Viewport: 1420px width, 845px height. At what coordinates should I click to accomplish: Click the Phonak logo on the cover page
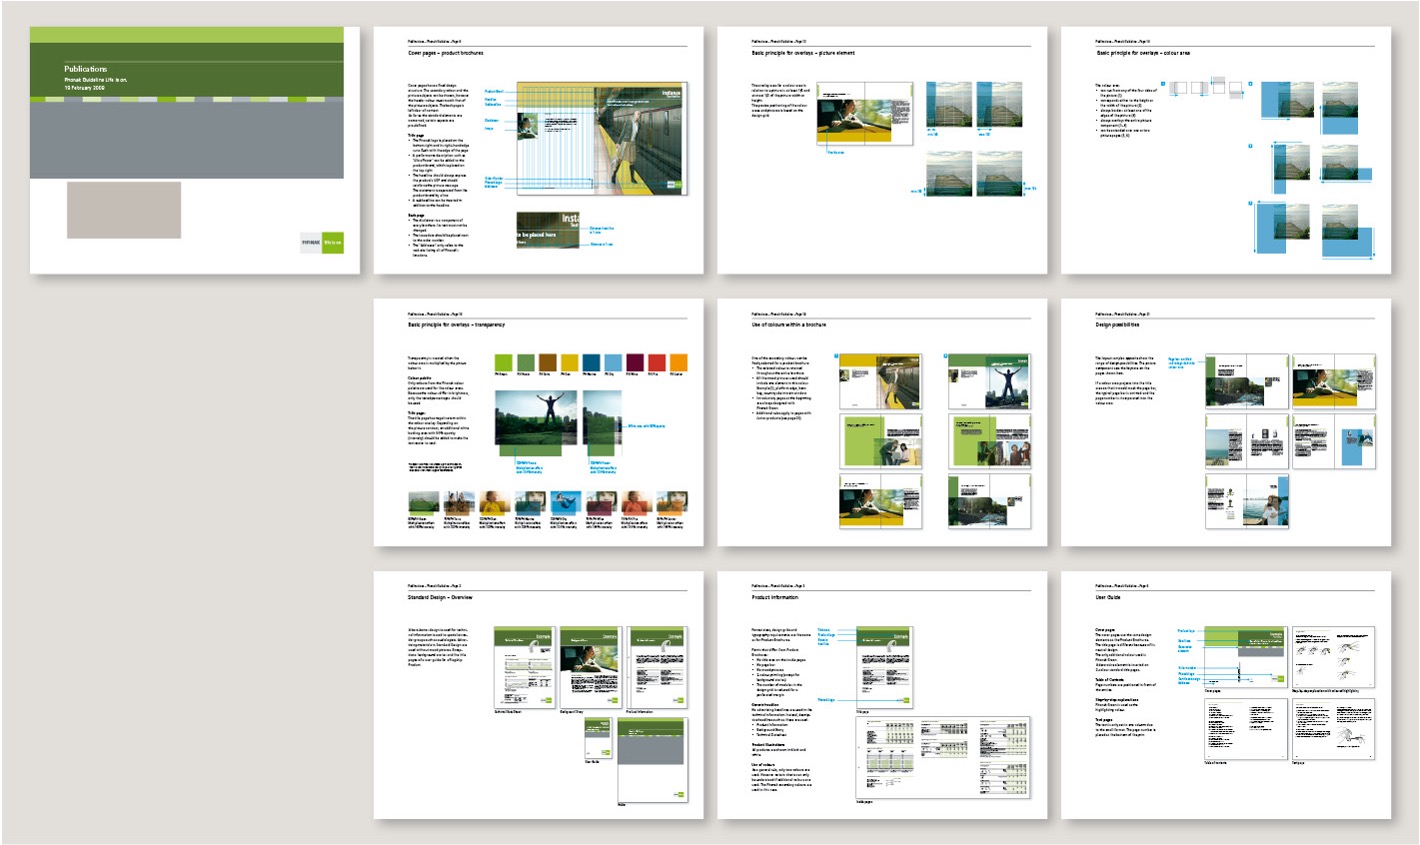tap(322, 243)
